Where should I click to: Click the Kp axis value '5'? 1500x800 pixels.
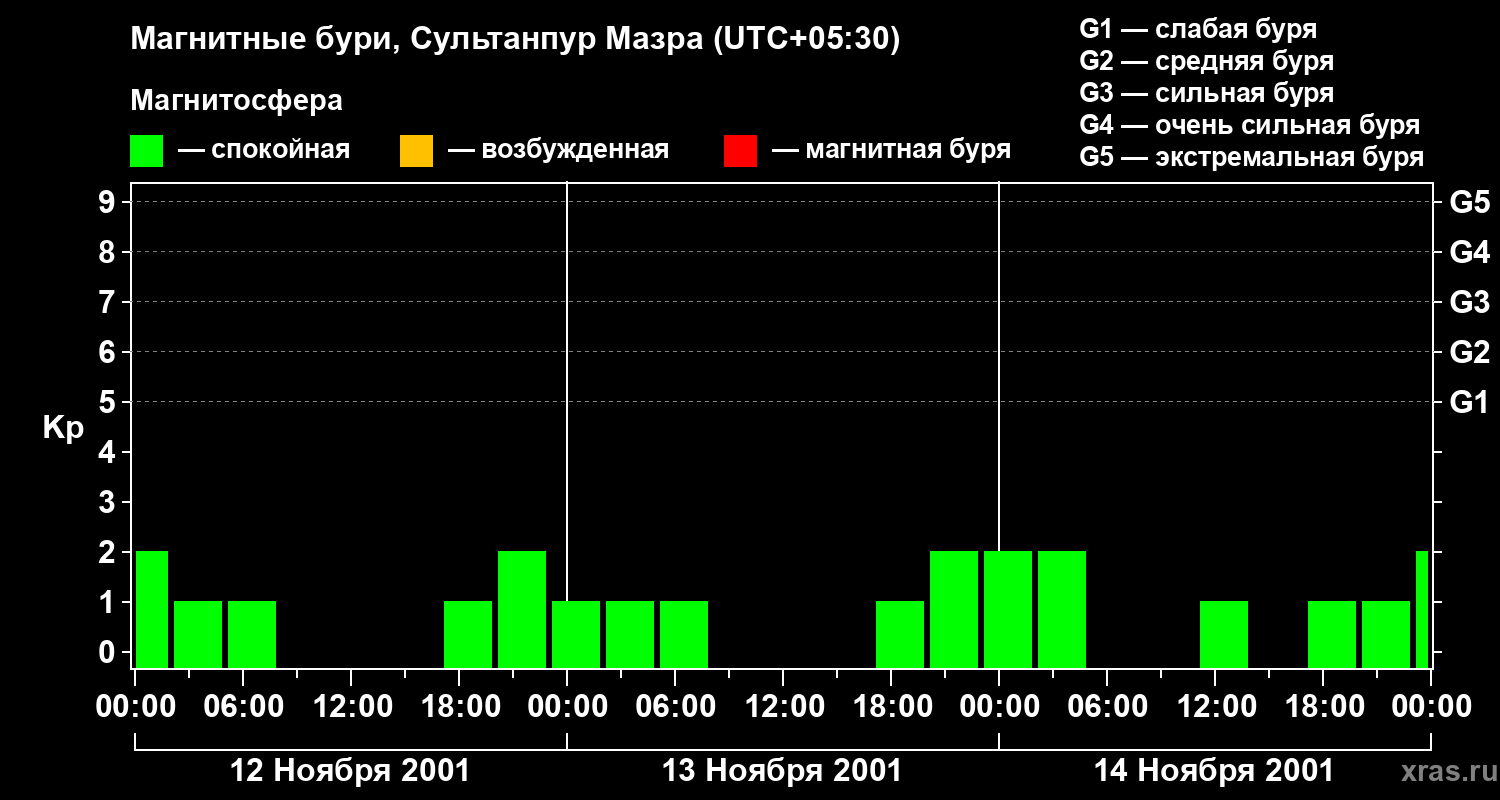(x=109, y=402)
